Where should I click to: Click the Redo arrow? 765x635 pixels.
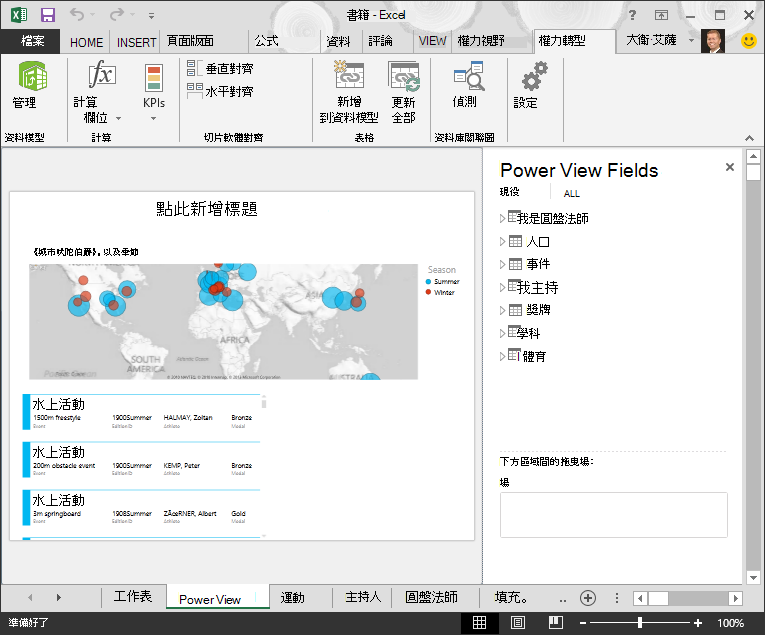point(117,15)
